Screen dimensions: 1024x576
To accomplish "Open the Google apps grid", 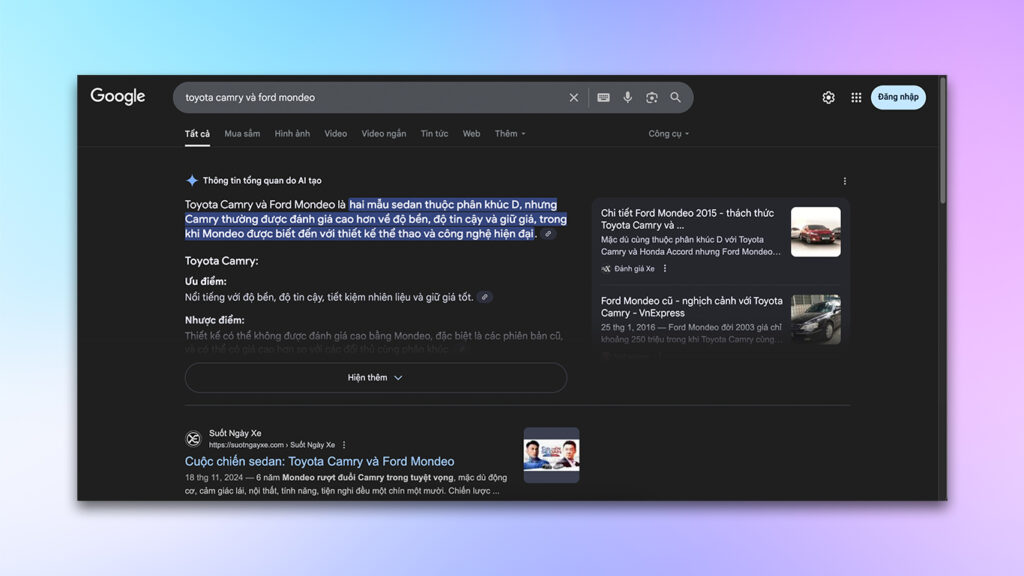I will [x=856, y=97].
